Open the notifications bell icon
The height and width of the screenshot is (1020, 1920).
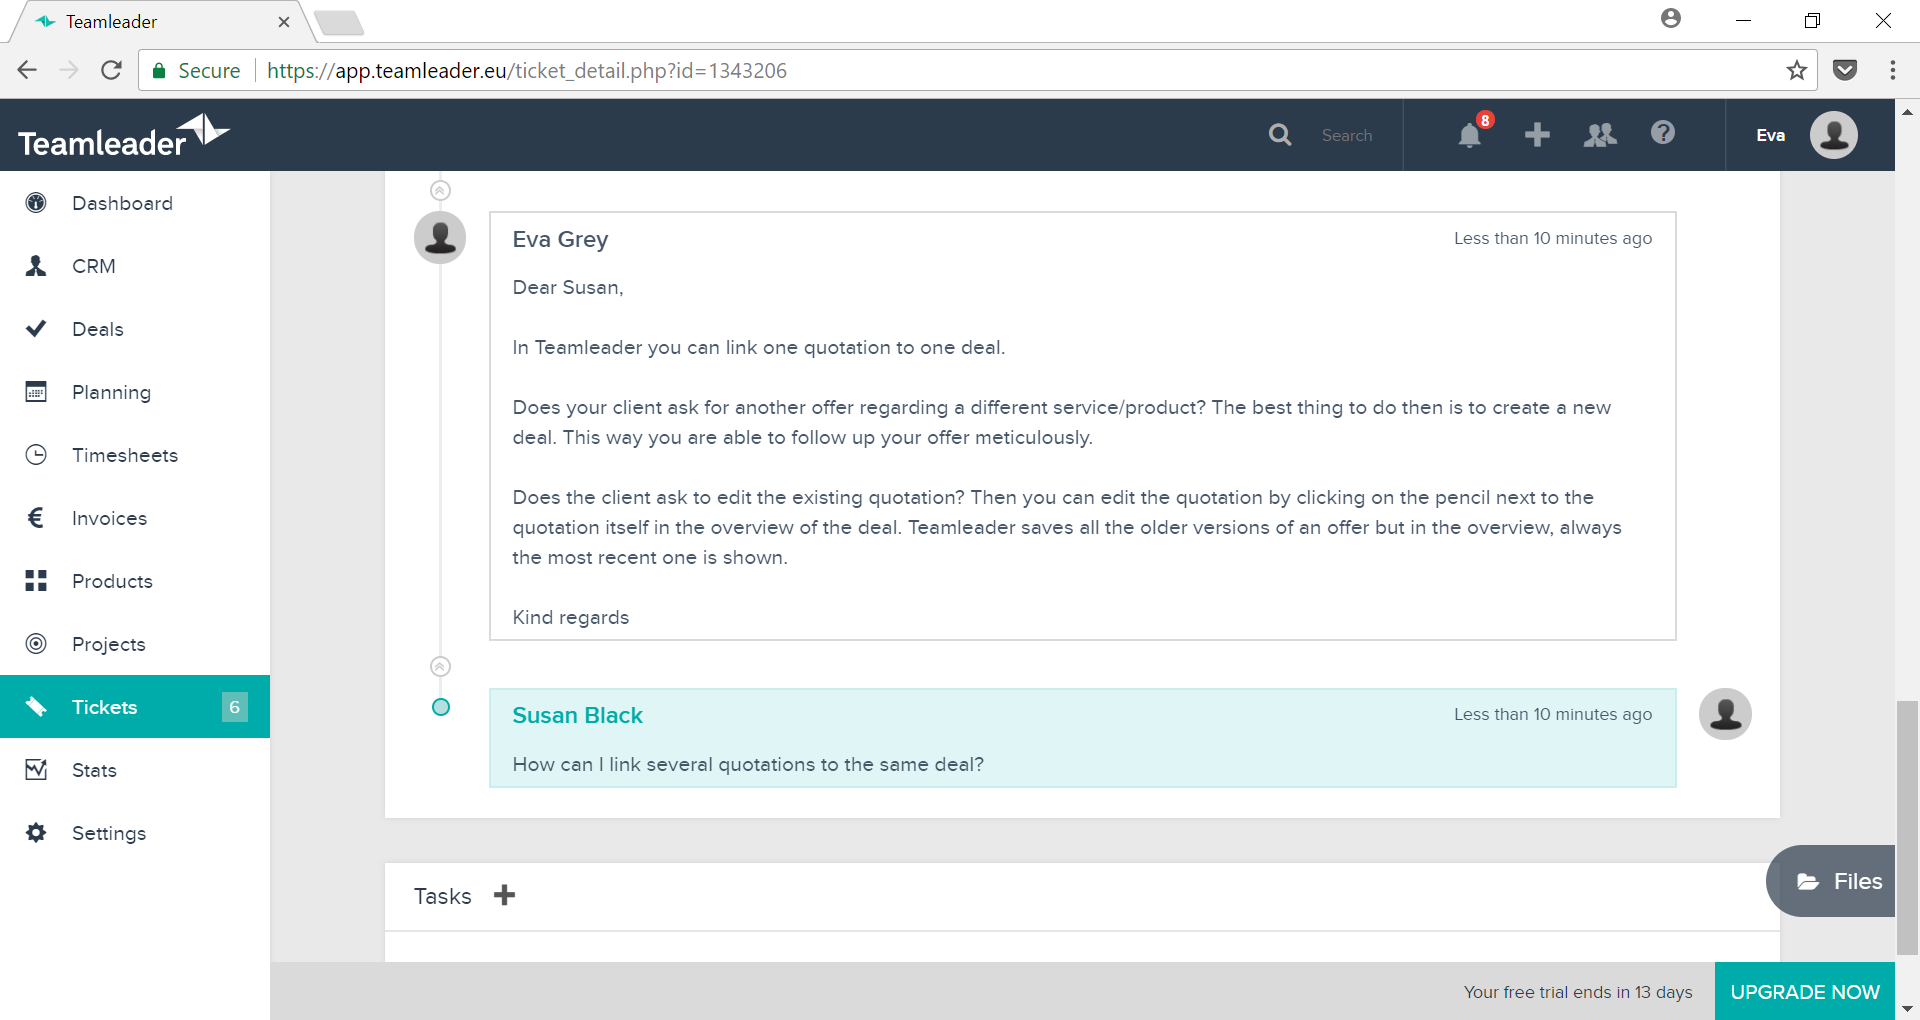click(1469, 135)
